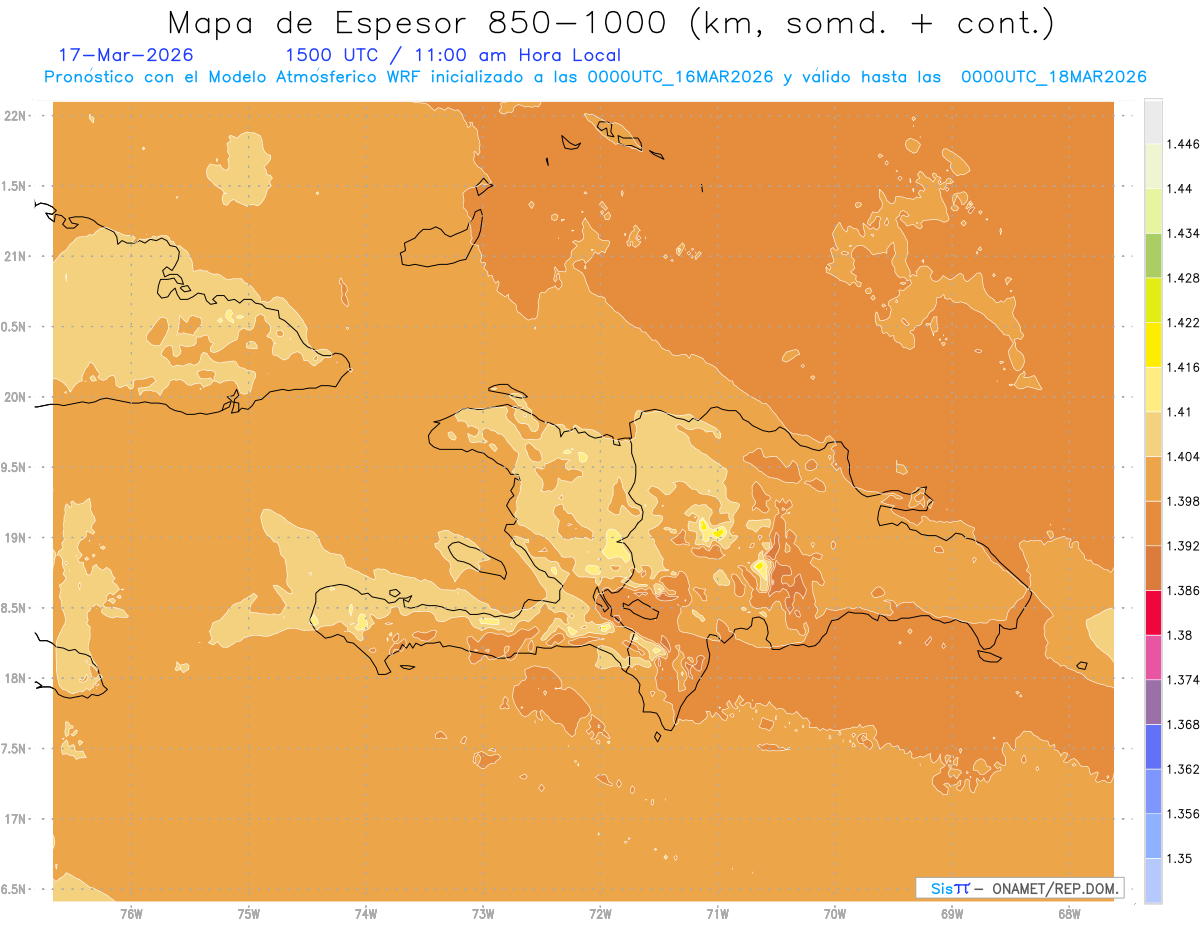The image size is (1200, 927).
Task: Select legend value "1.422"
Action: pyautogui.click(x=1183, y=322)
